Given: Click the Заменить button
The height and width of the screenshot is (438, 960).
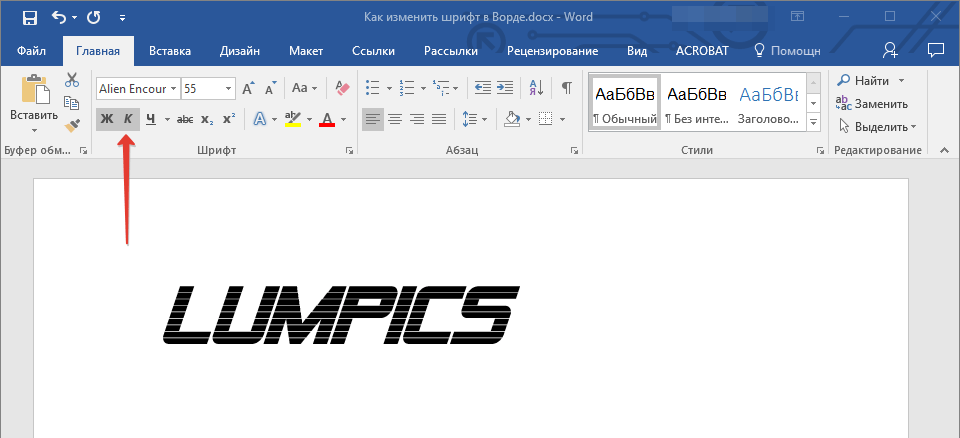Looking at the screenshot, I should coord(872,103).
